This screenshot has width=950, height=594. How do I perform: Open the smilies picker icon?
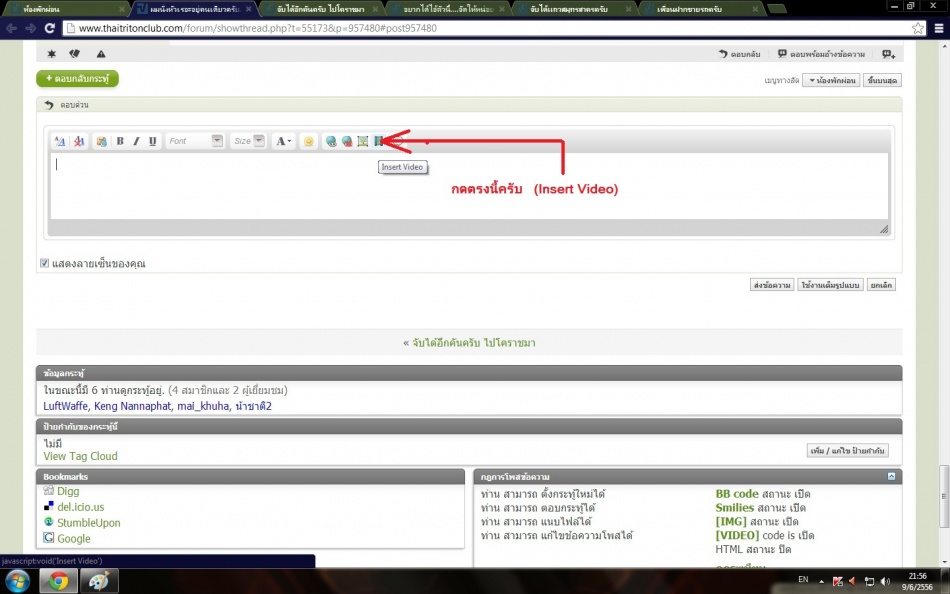pos(309,141)
